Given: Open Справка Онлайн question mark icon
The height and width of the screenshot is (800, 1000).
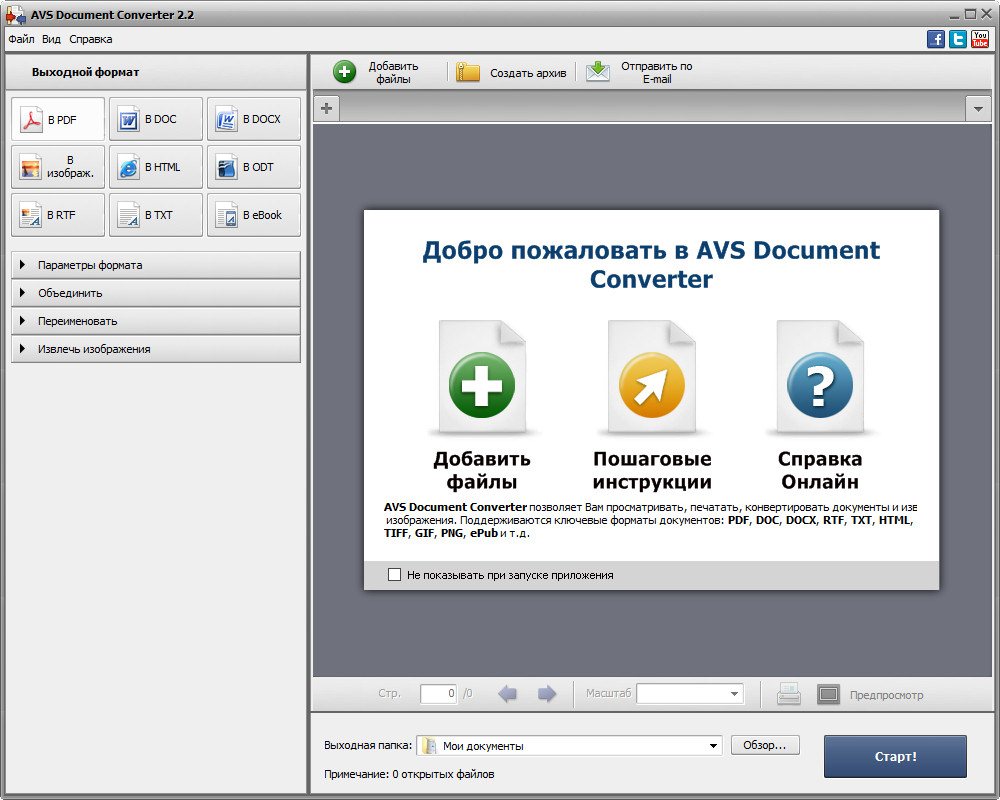Looking at the screenshot, I should 820,385.
